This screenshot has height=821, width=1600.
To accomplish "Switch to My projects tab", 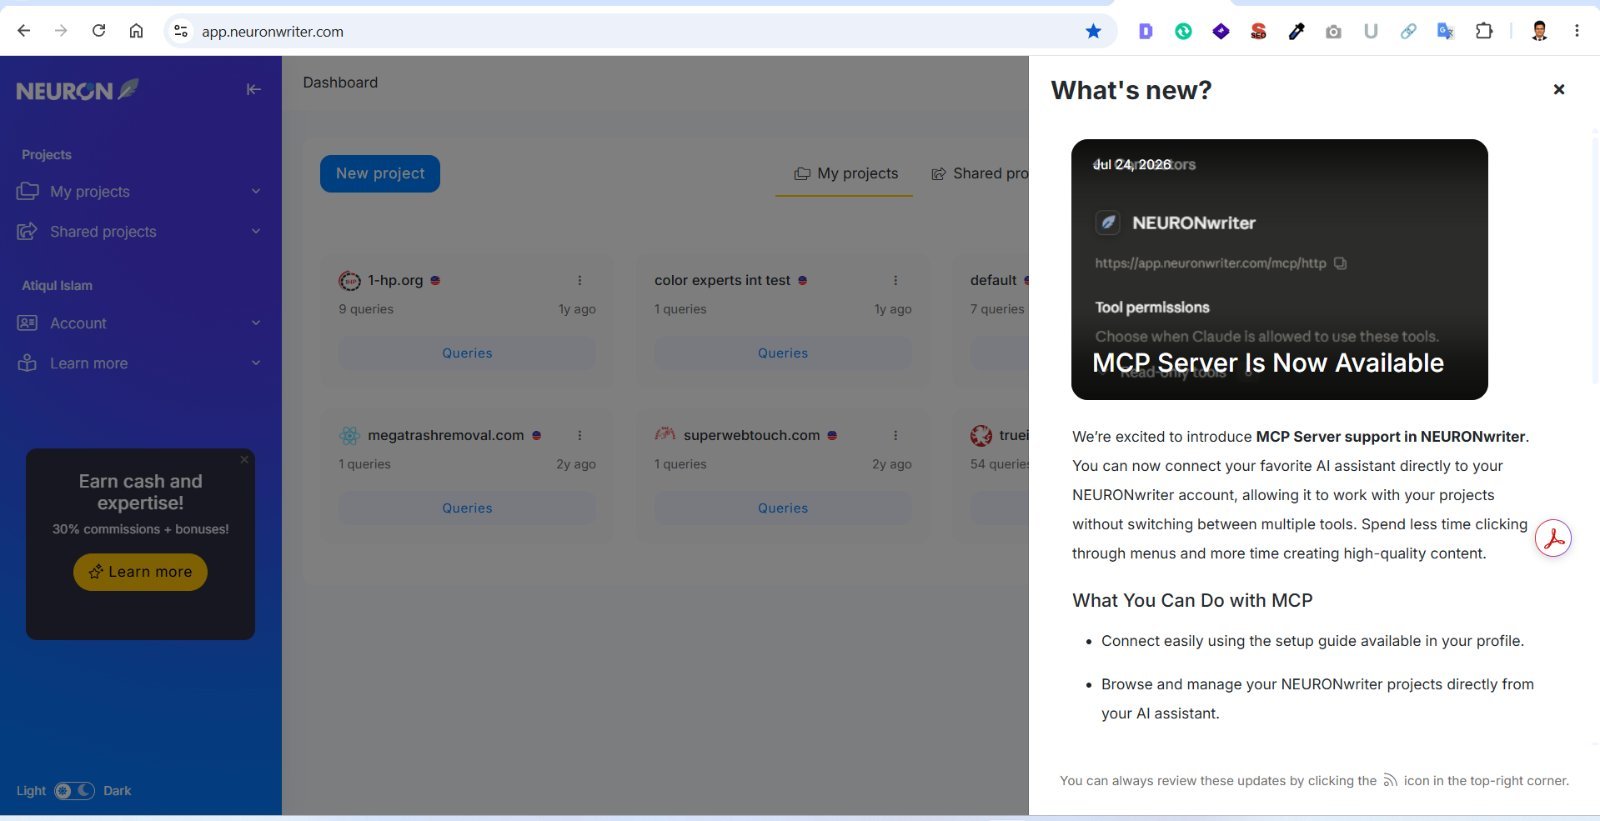I will click(x=845, y=173).
